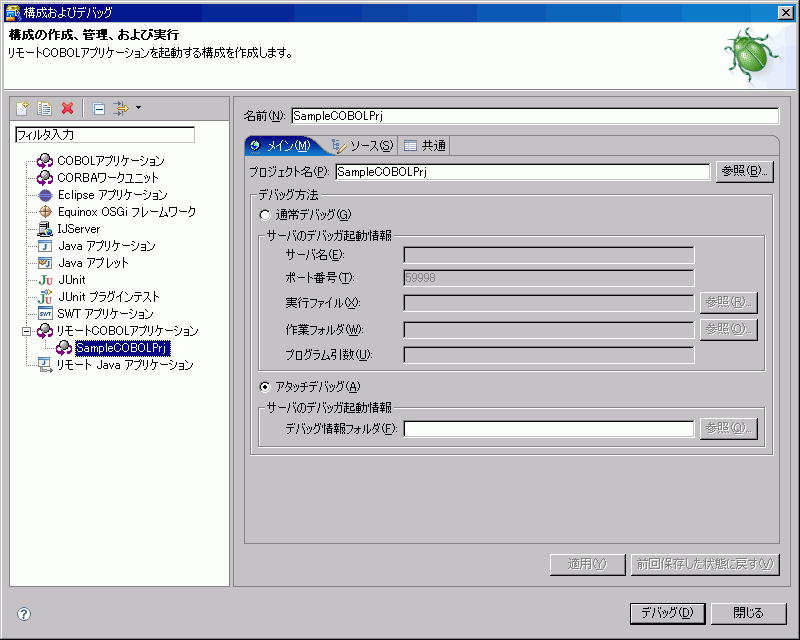Viewport: 800px width, 640px height.
Task: Click 参照(O)... button for 作業フォルダ
Action: click(729, 330)
